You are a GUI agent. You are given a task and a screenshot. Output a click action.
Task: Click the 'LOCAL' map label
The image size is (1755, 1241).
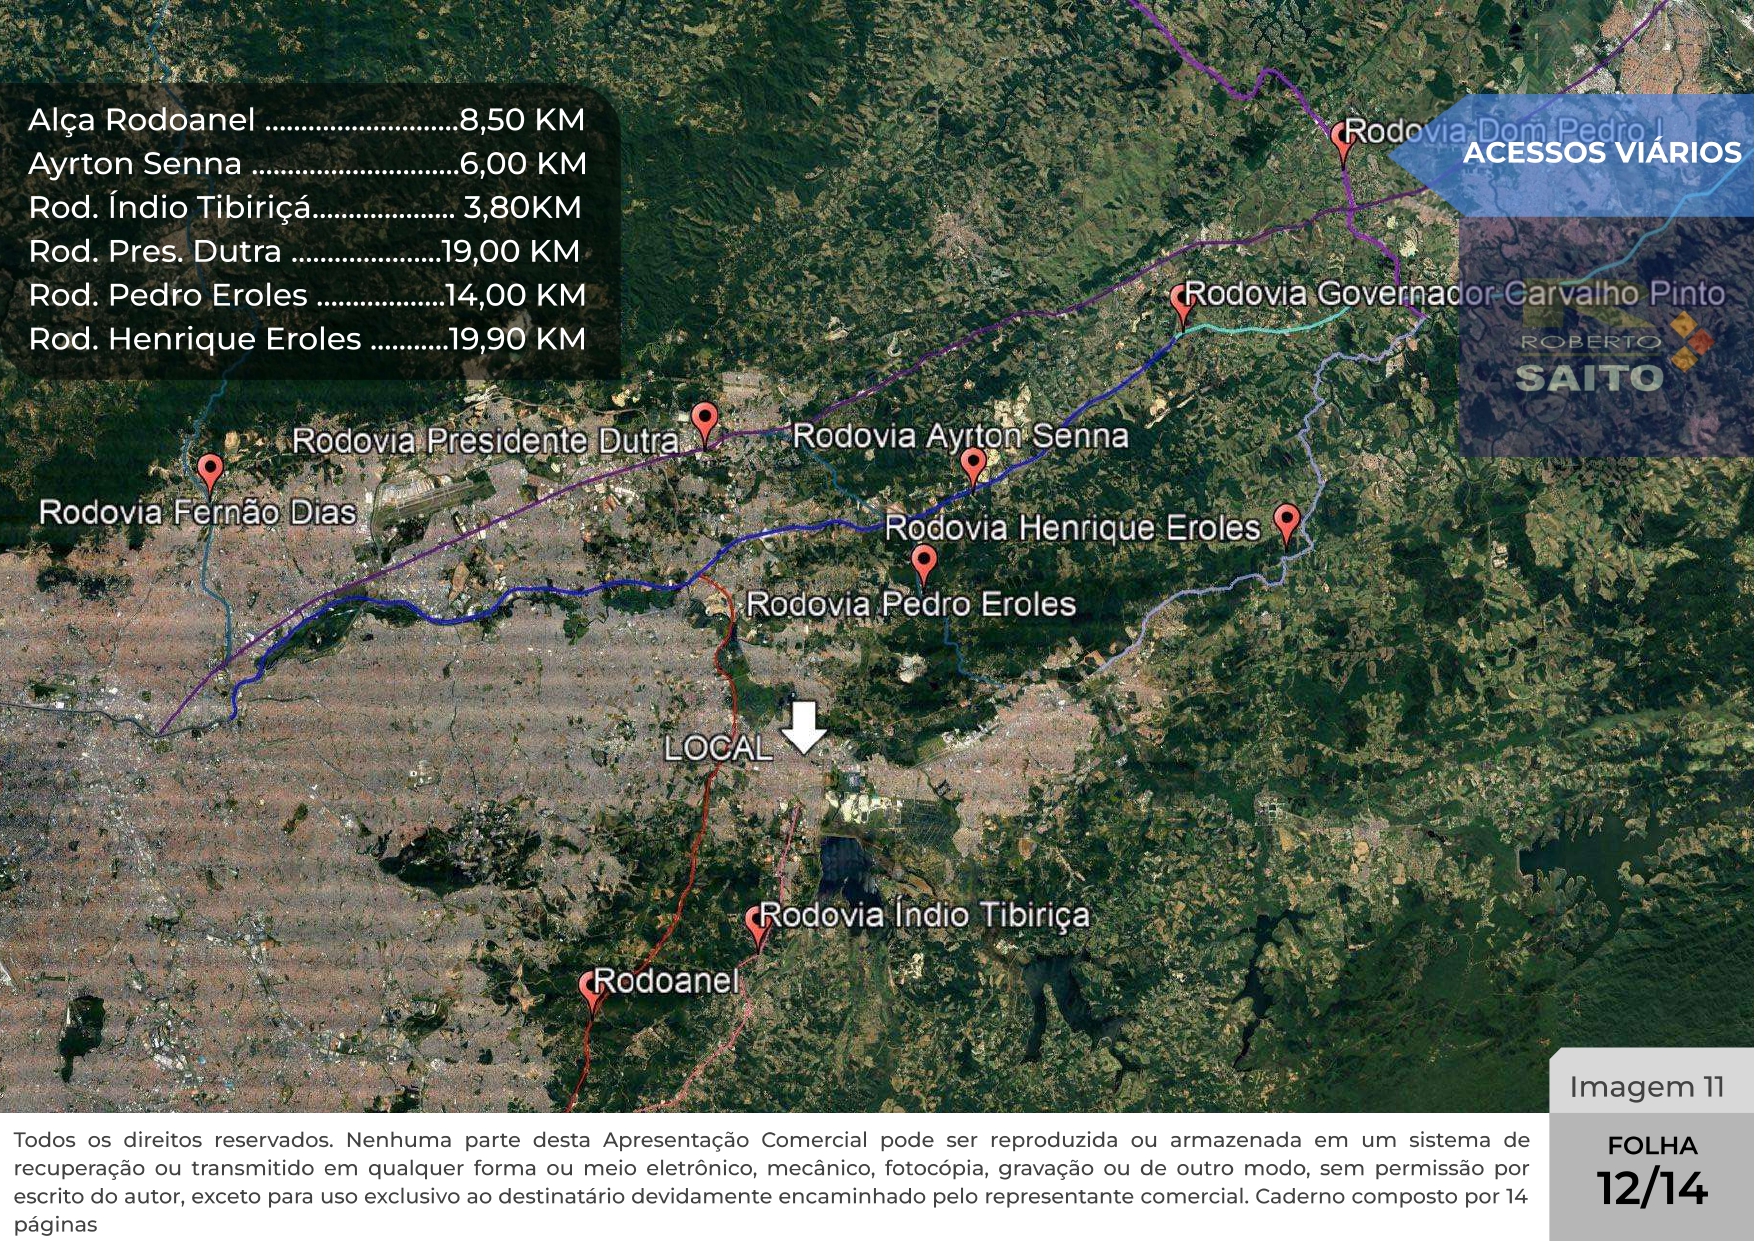point(718,749)
